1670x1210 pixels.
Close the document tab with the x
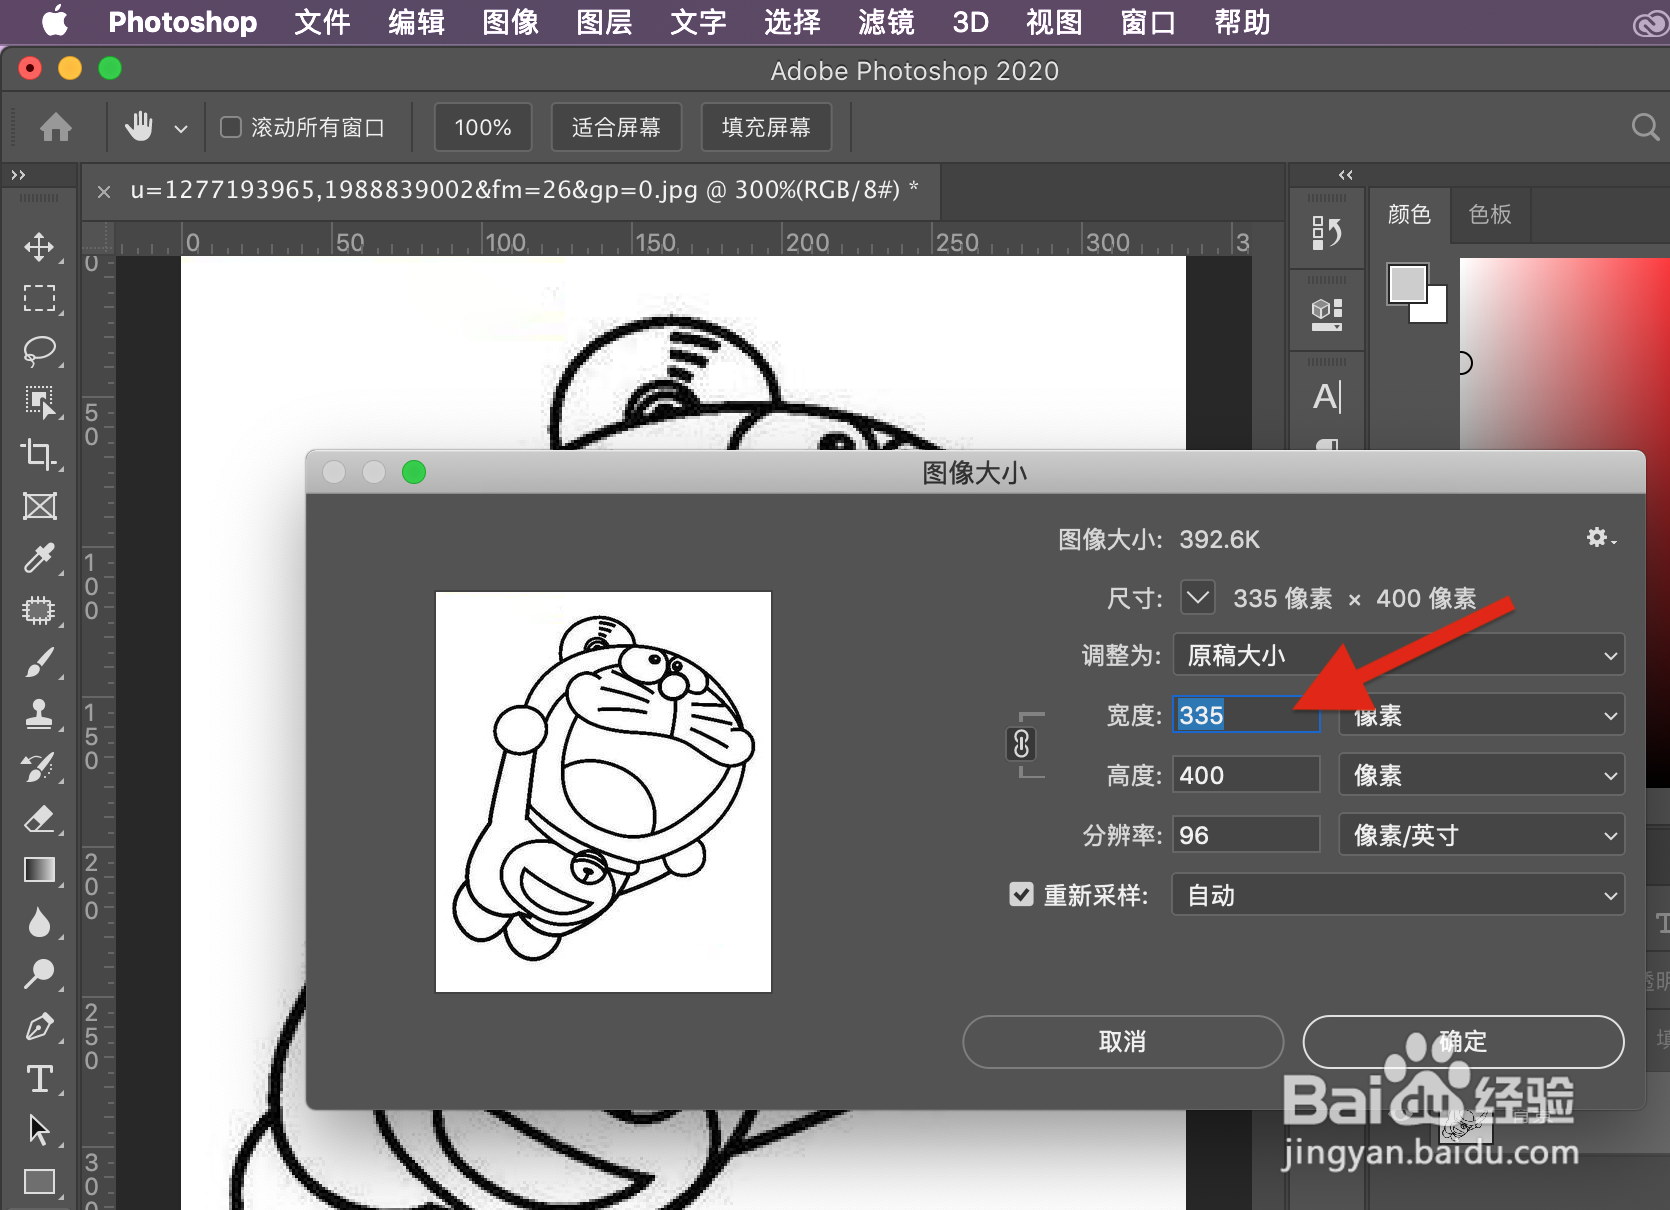pyautogui.click(x=104, y=191)
